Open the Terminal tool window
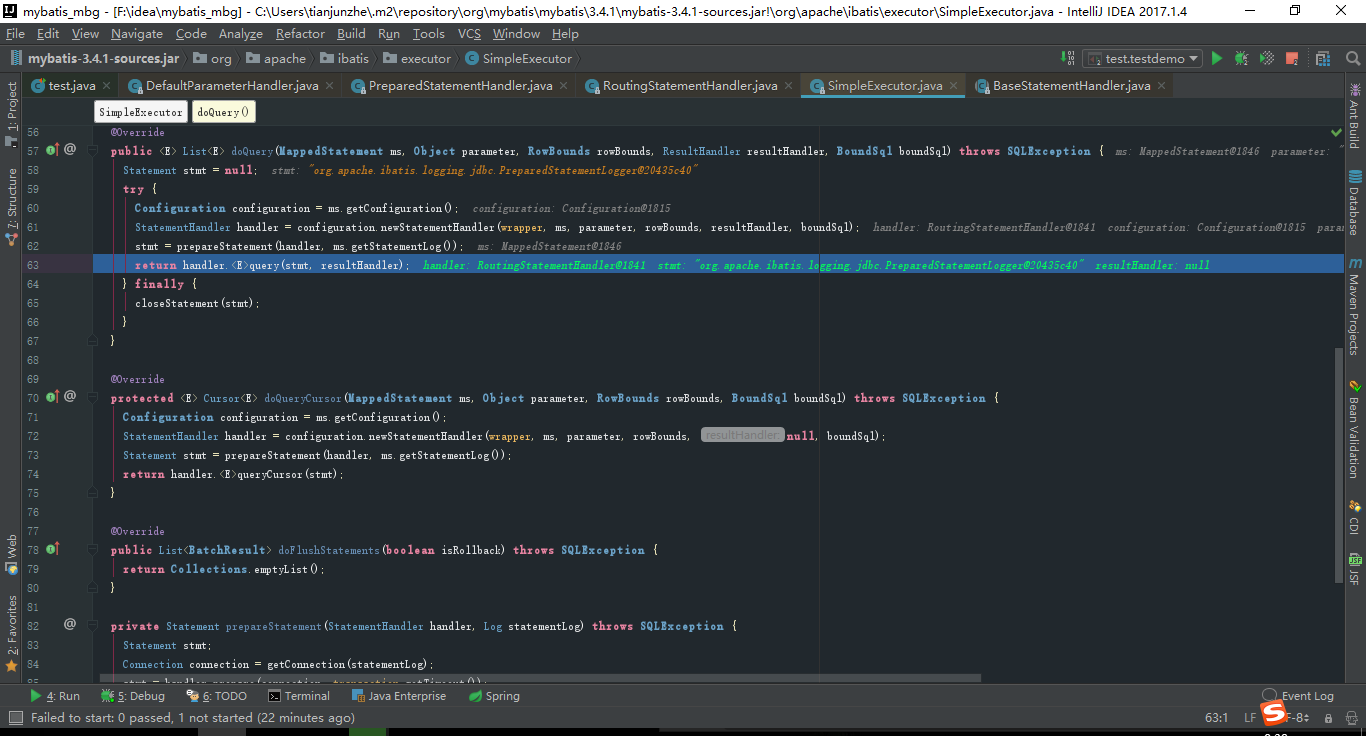The width and height of the screenshot is (1366, 736). 300,695
